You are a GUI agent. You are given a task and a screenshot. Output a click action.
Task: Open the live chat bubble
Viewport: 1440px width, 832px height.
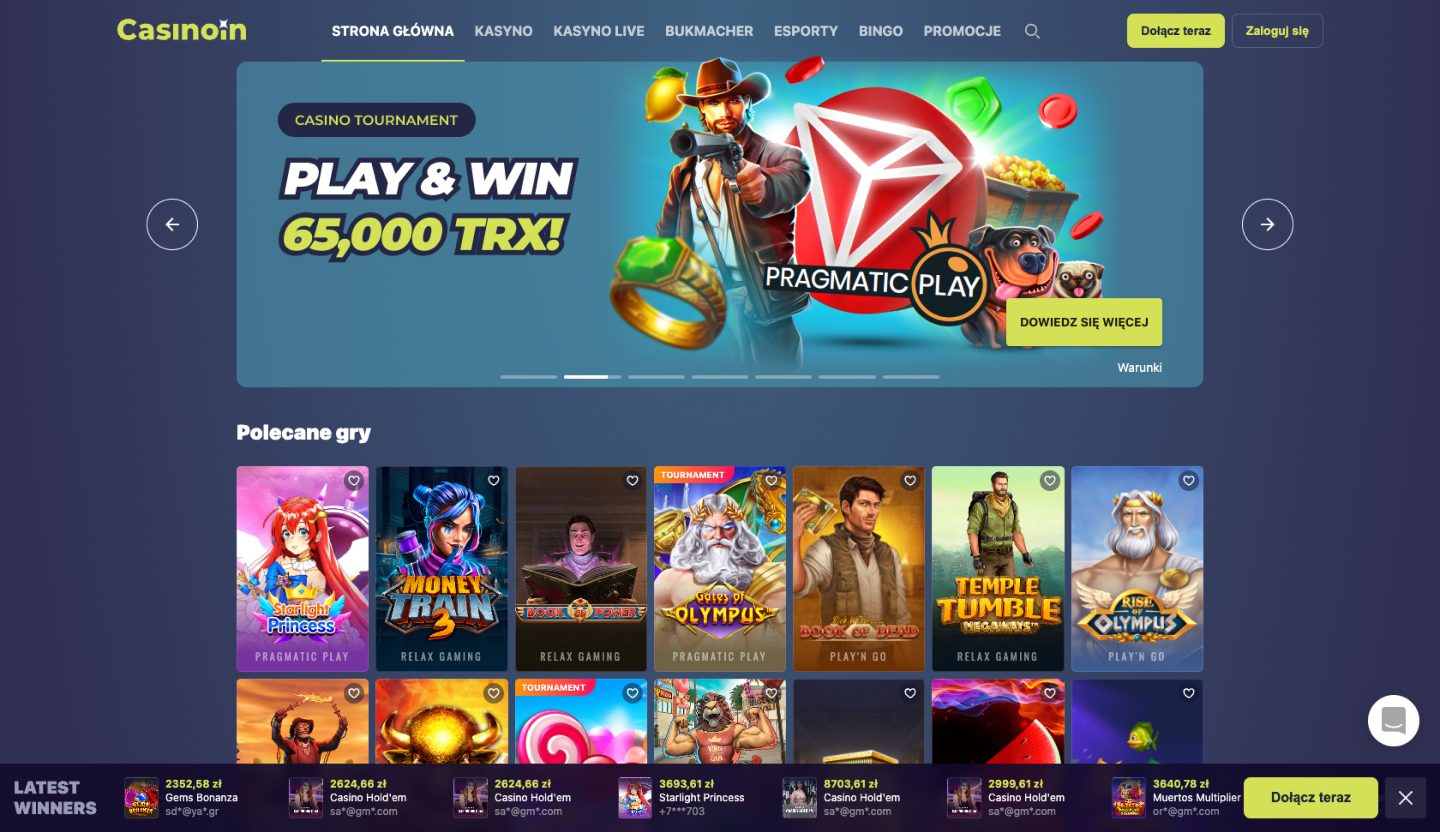click(x=1393, y=720)
